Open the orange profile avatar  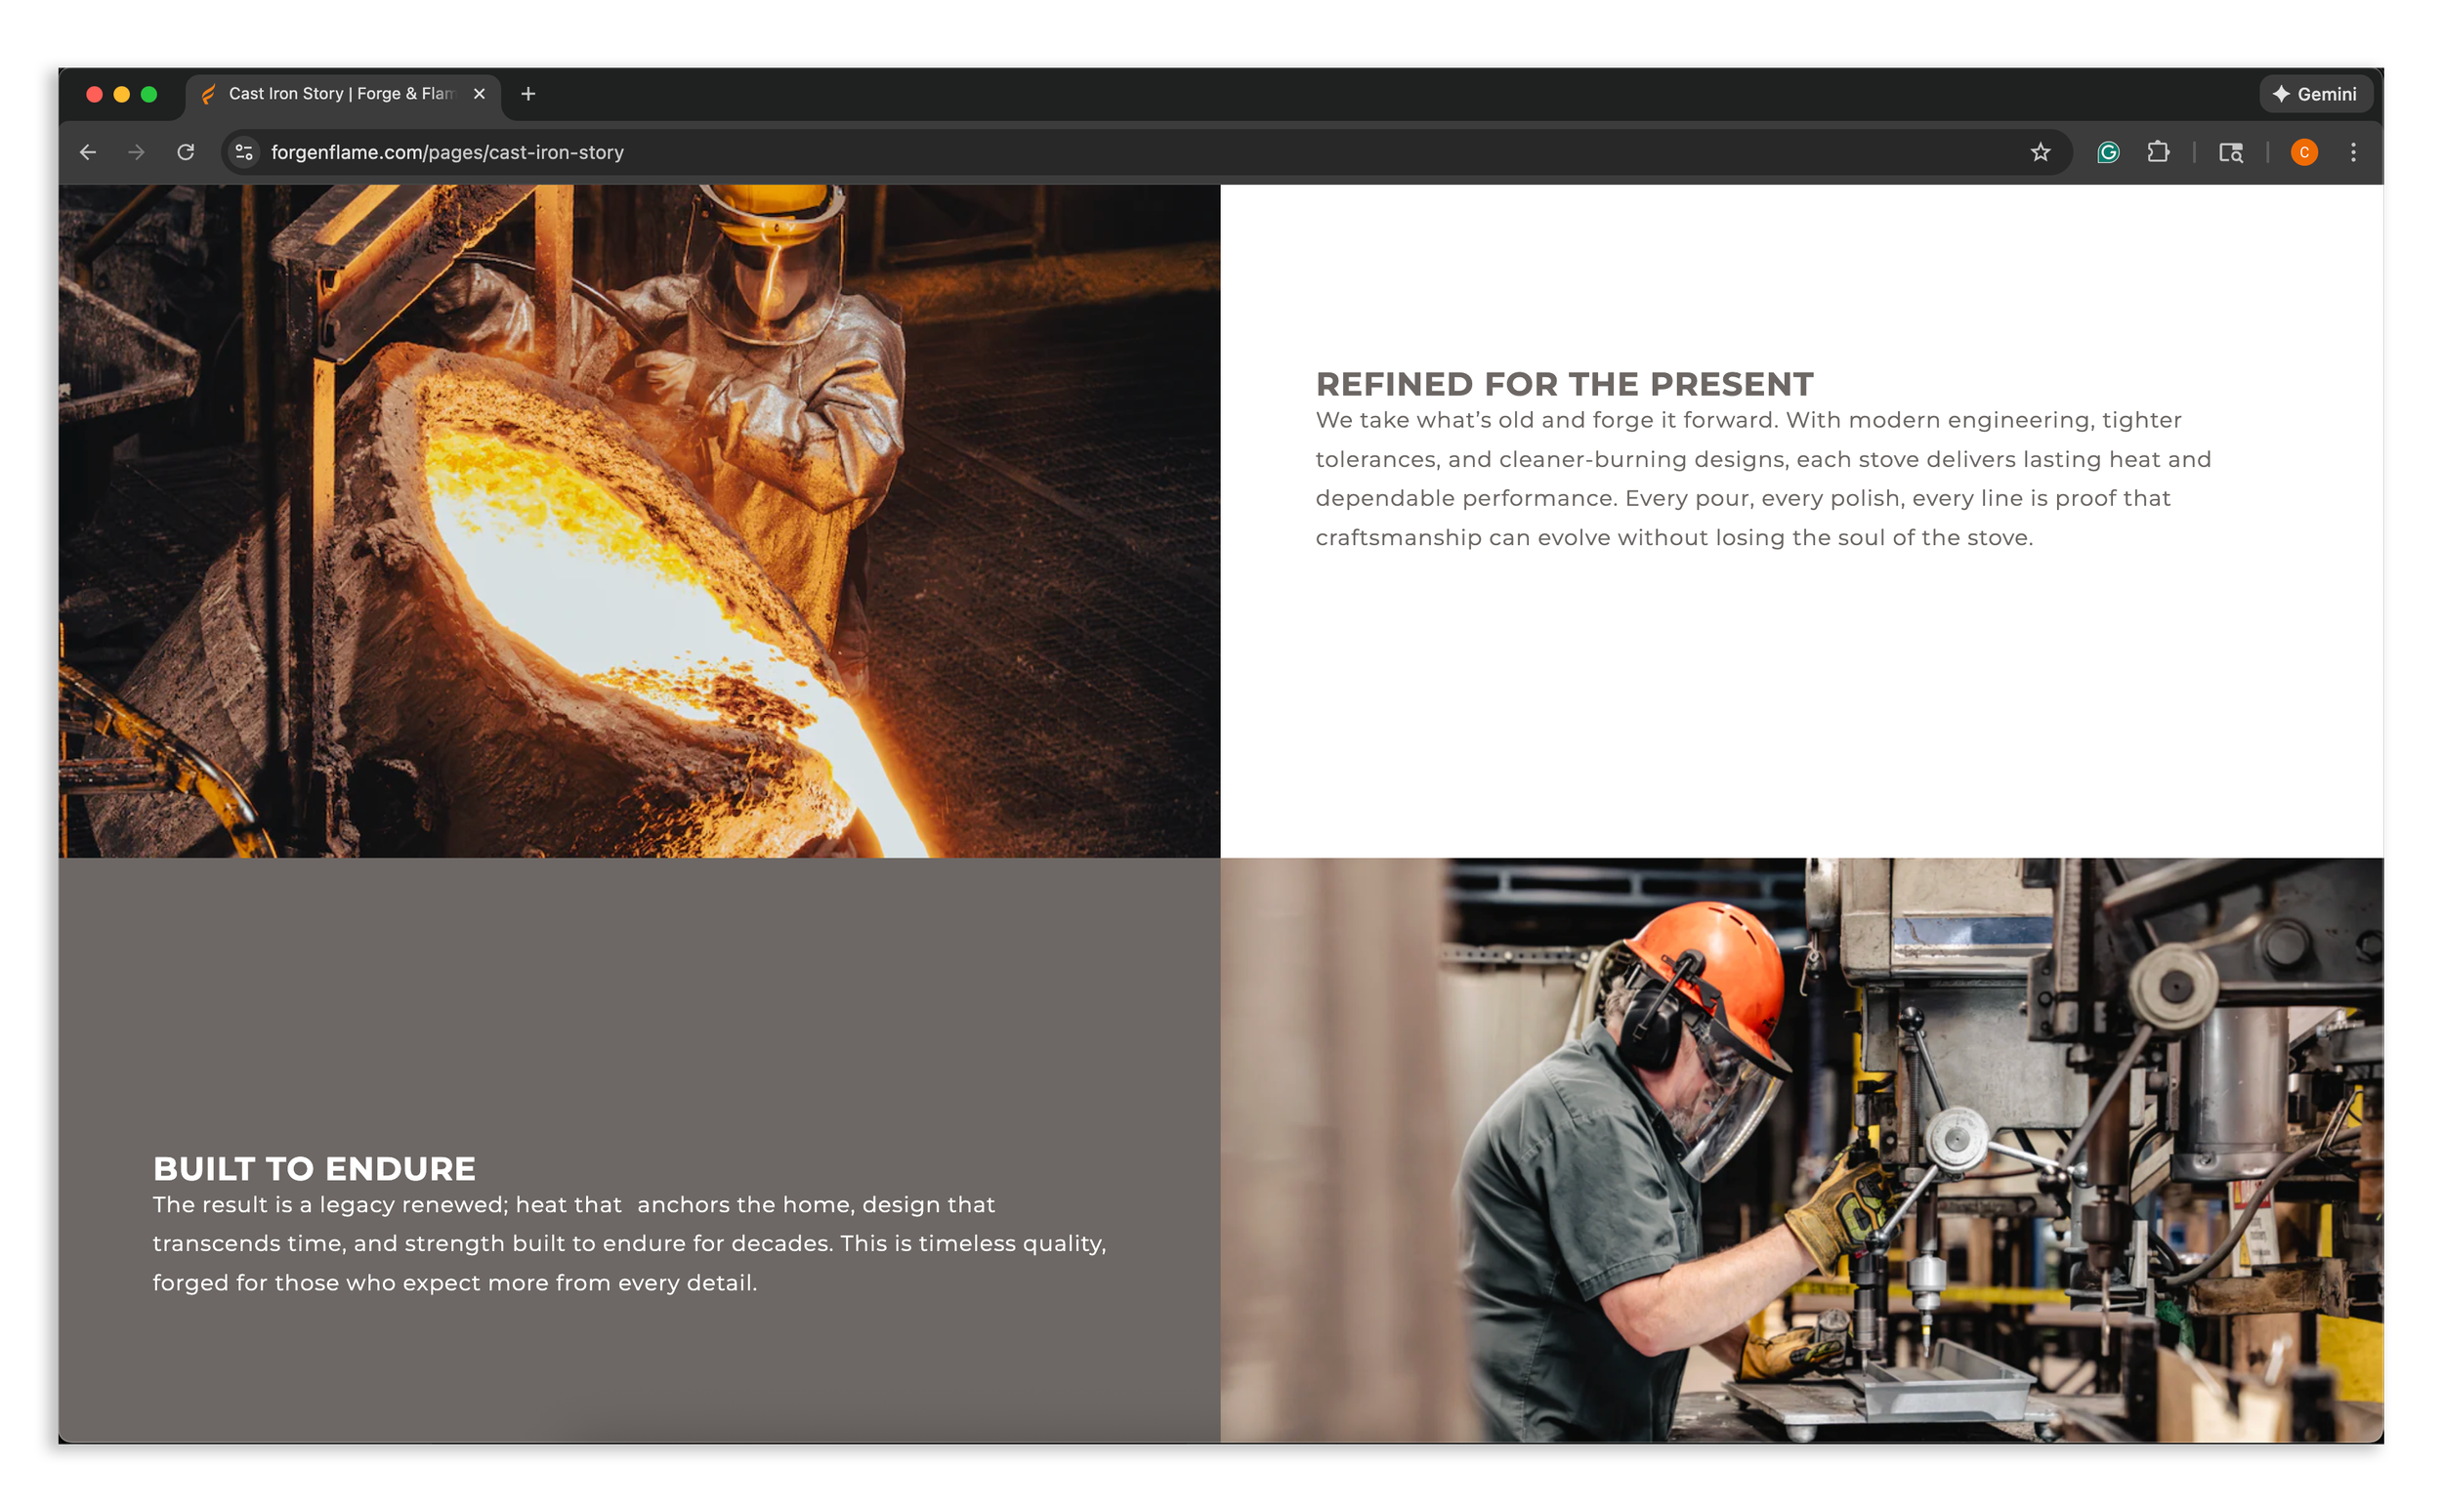point(2304,152)
